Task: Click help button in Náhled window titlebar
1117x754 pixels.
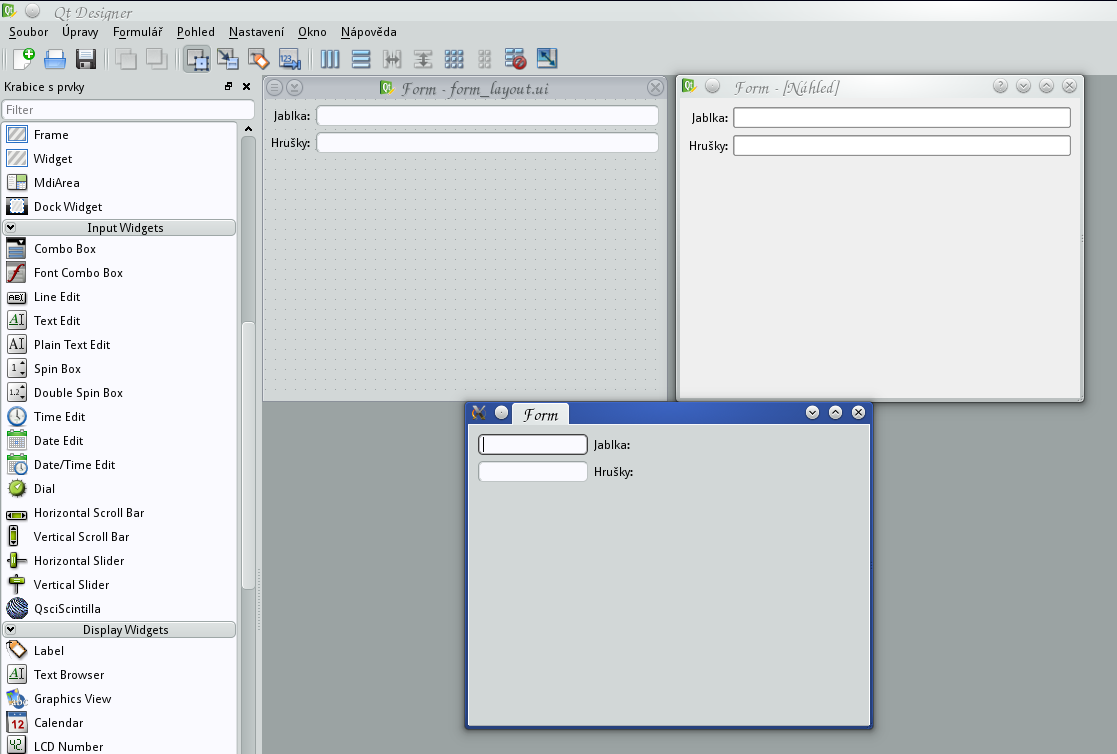Action: [x=1000, y=86]
